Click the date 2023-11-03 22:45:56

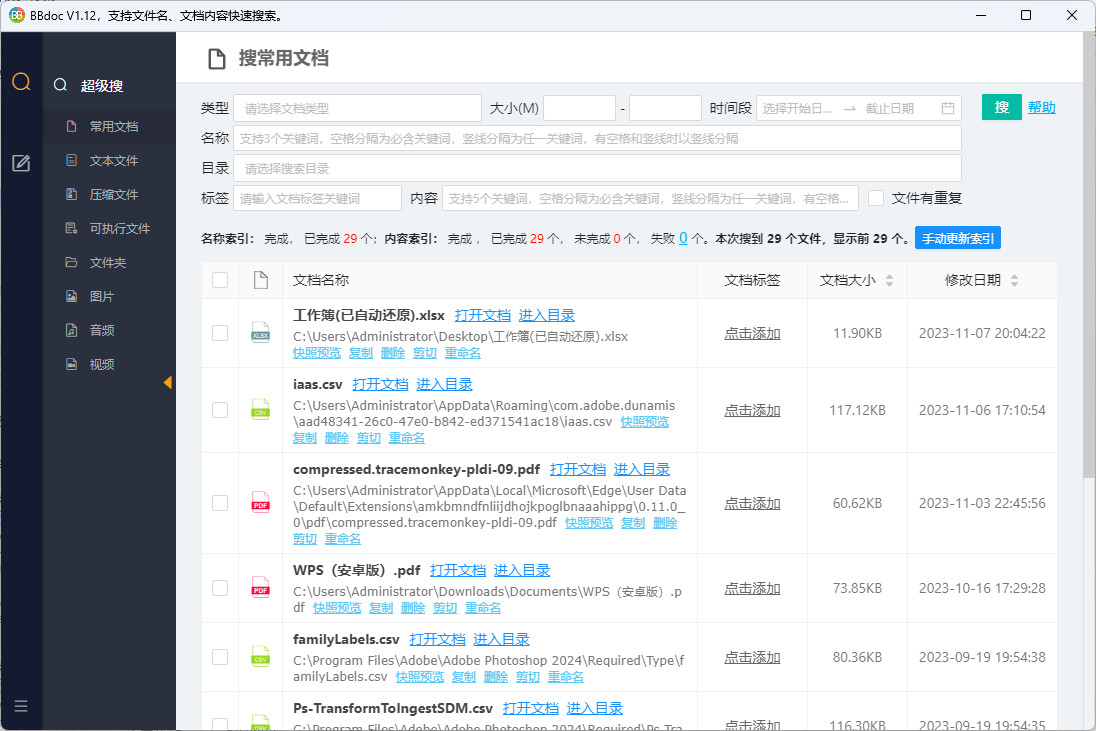tap(982, 503)
